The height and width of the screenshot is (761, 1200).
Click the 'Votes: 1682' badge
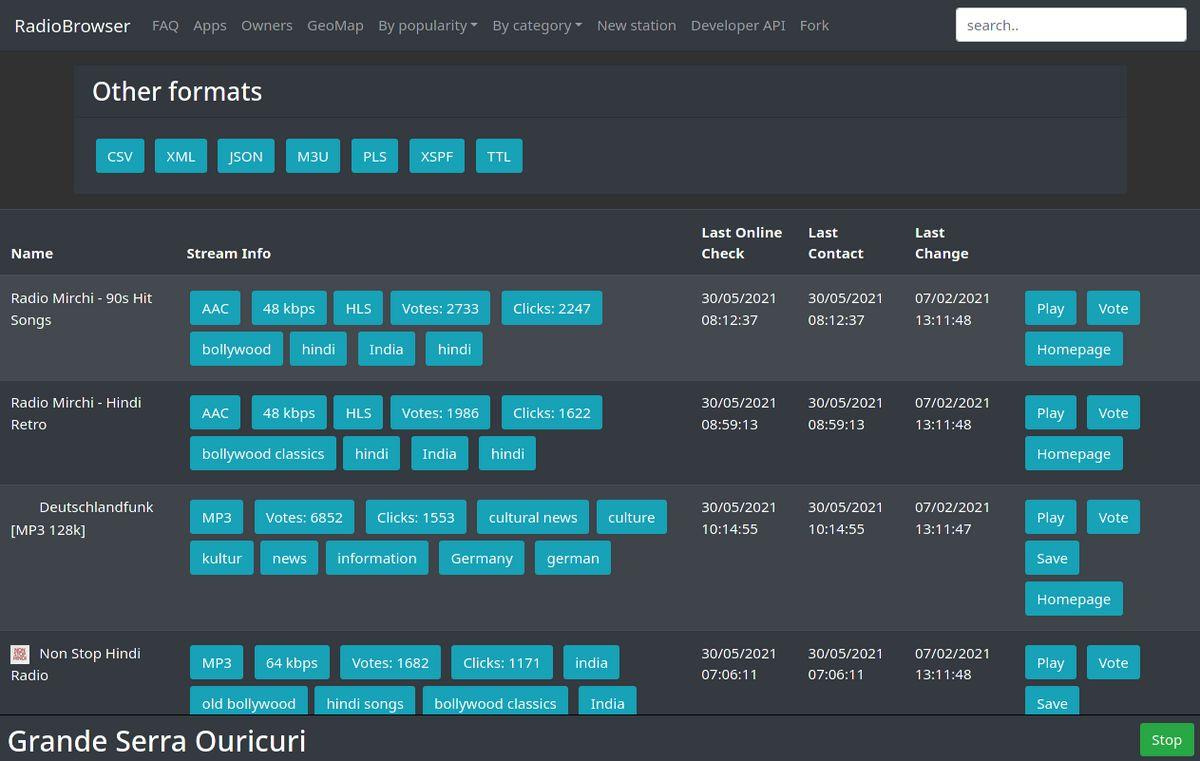[390, 663]
